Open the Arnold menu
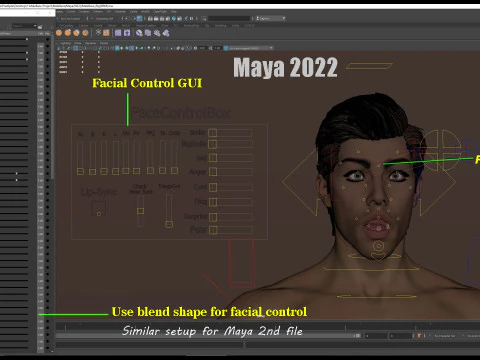480x360 pixels. click(x=145, y=12)
